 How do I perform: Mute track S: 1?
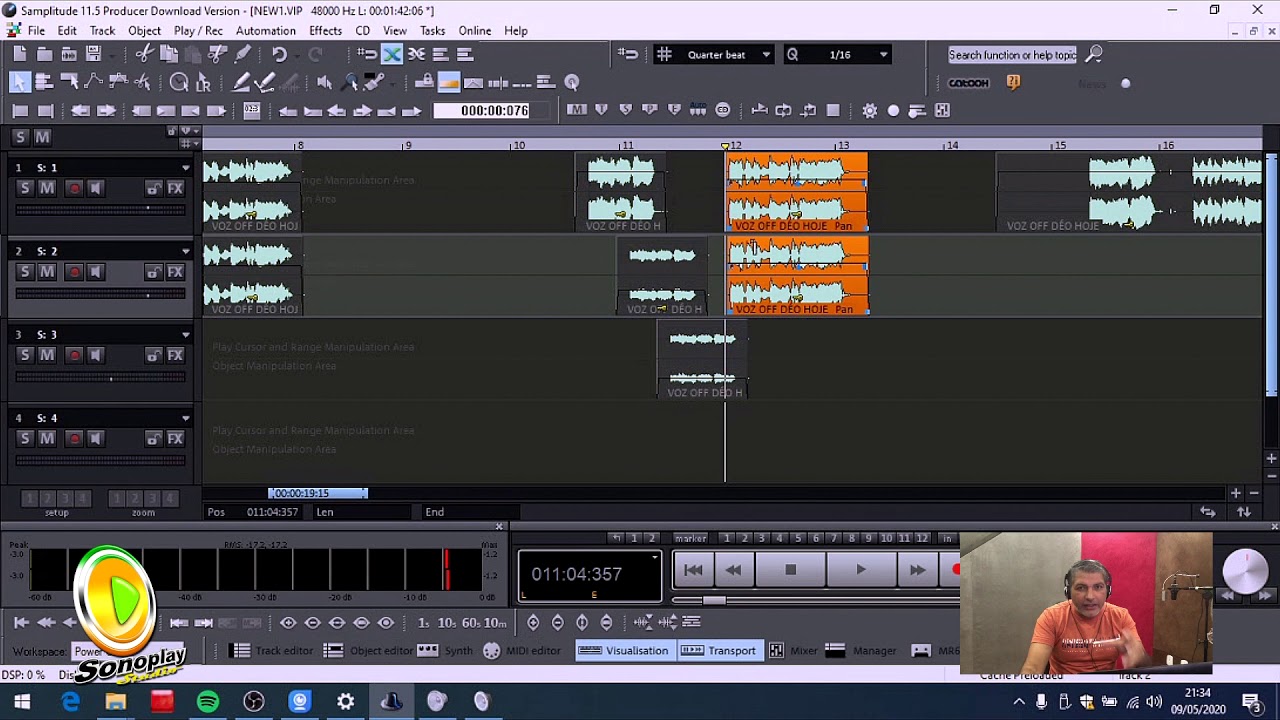pyautogui.click(x=47, y=188)
